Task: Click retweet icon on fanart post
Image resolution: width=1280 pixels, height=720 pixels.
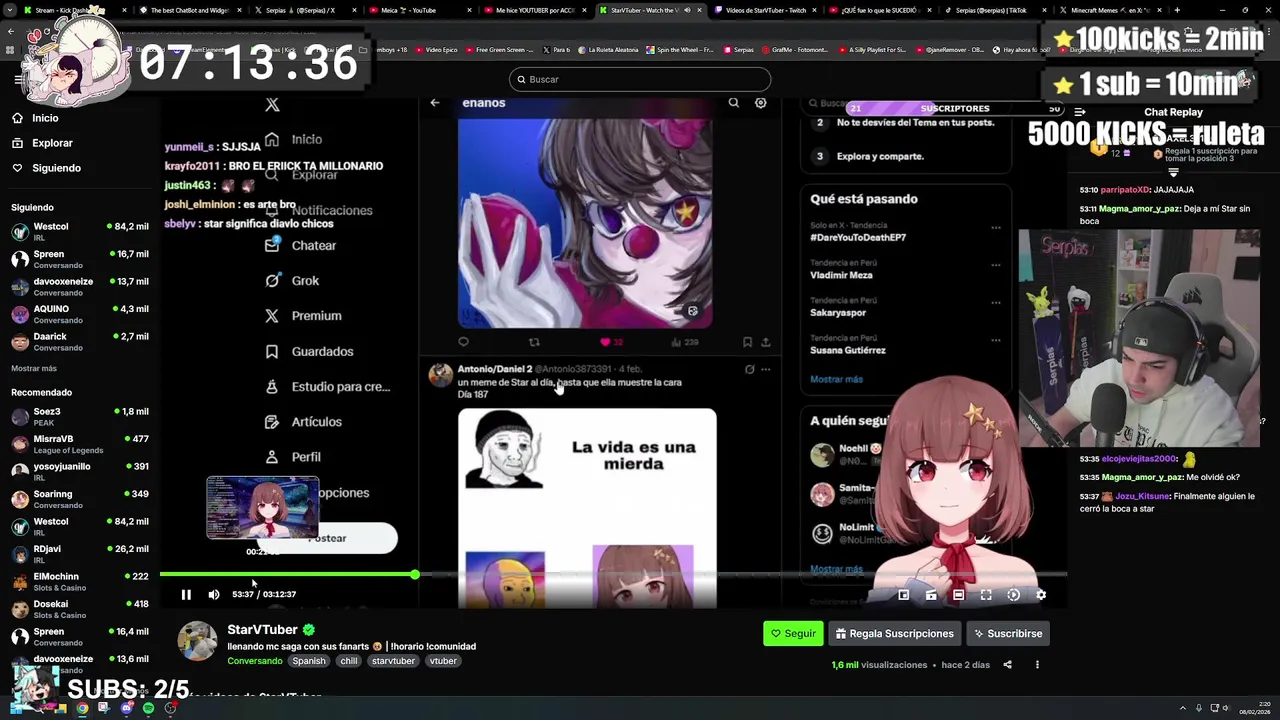Action: pyautogui.click(x=534, y=342)
